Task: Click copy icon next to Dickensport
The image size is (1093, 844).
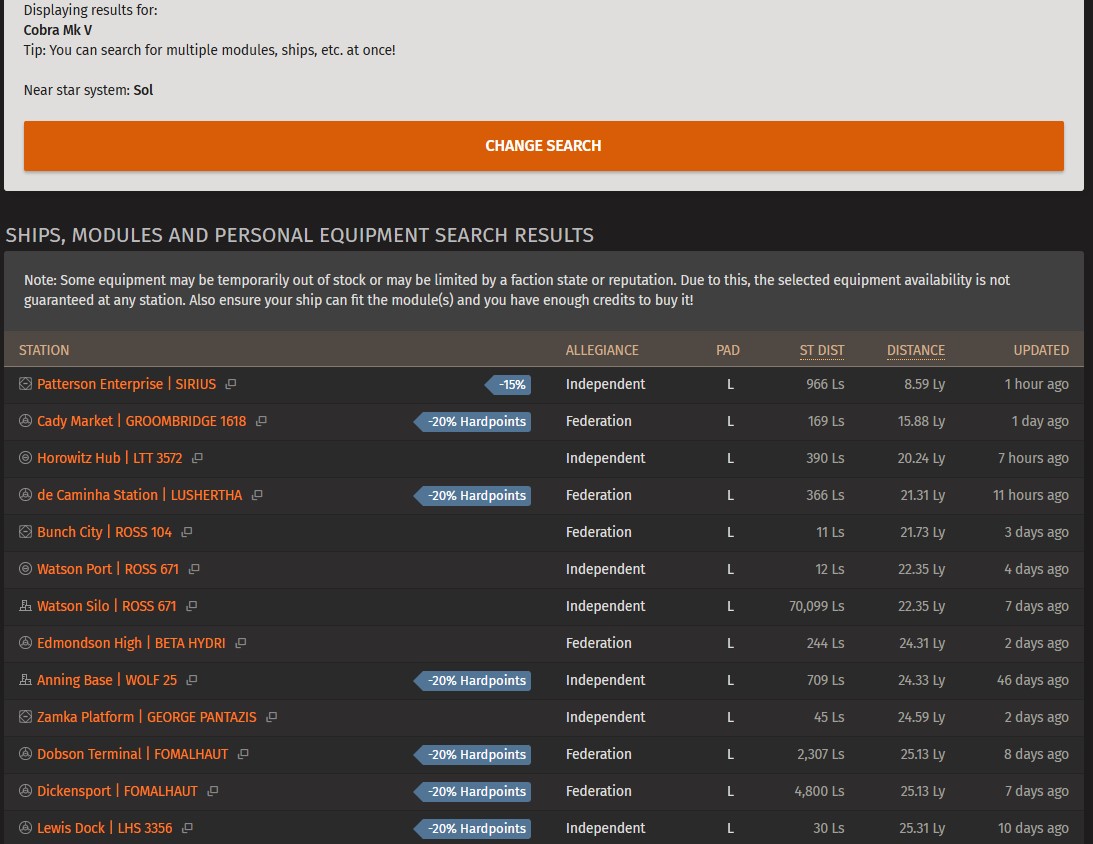Action: click(x=213, y=790)
